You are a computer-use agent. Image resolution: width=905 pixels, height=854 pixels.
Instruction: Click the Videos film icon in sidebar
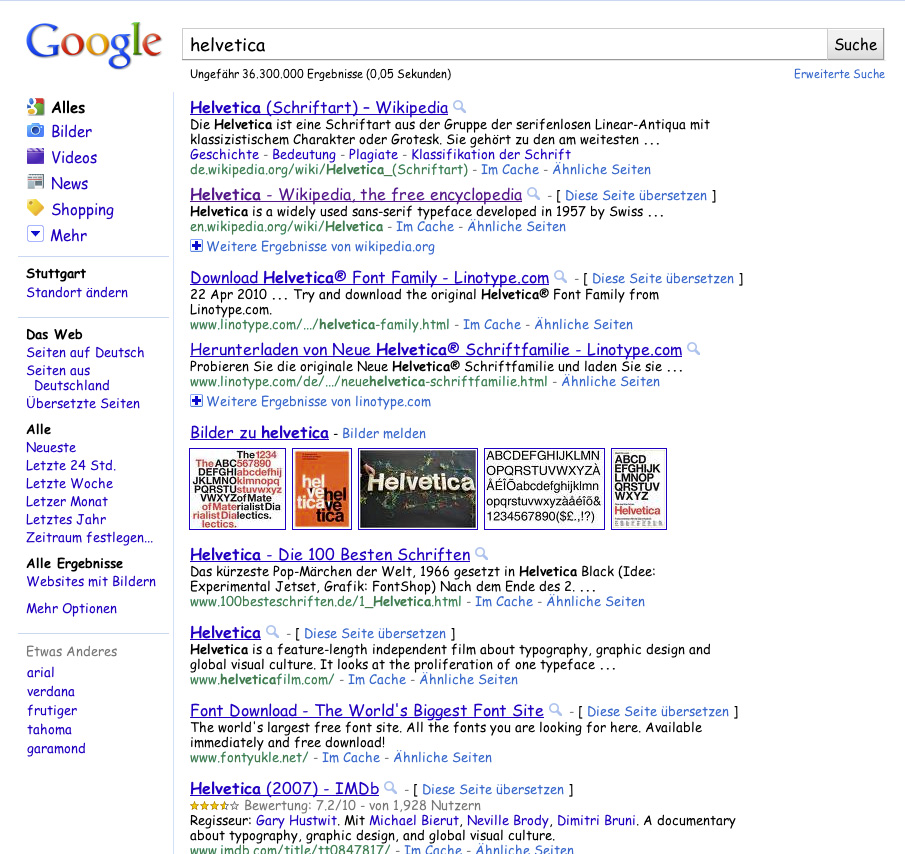pos(35,156)
